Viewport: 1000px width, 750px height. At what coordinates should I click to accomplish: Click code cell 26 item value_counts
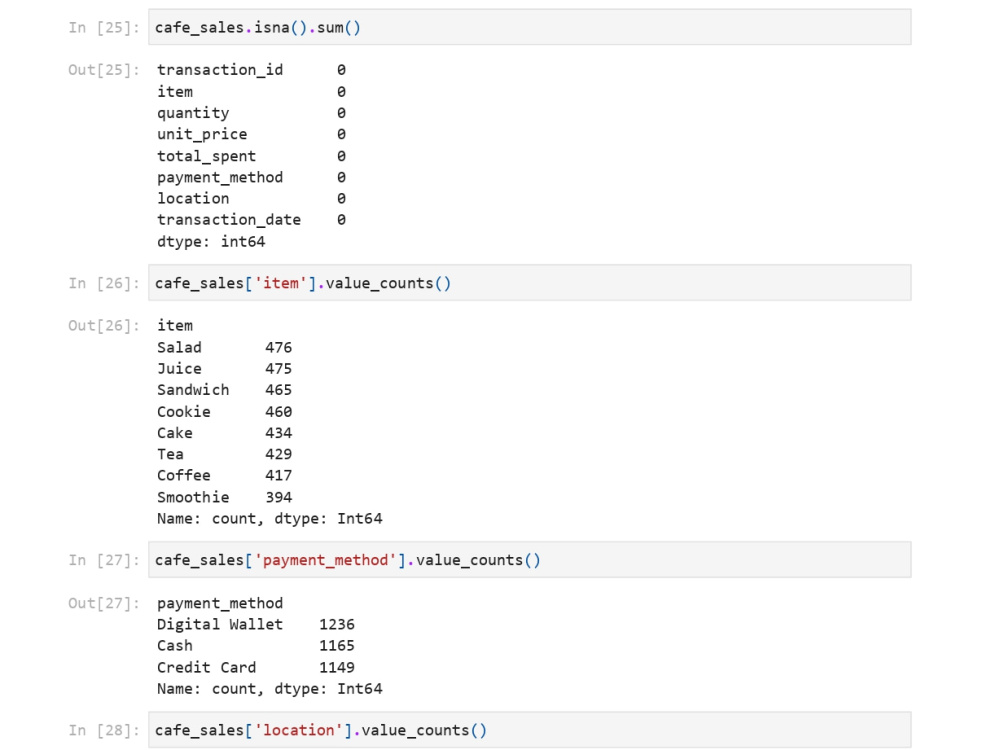point(529,283)
